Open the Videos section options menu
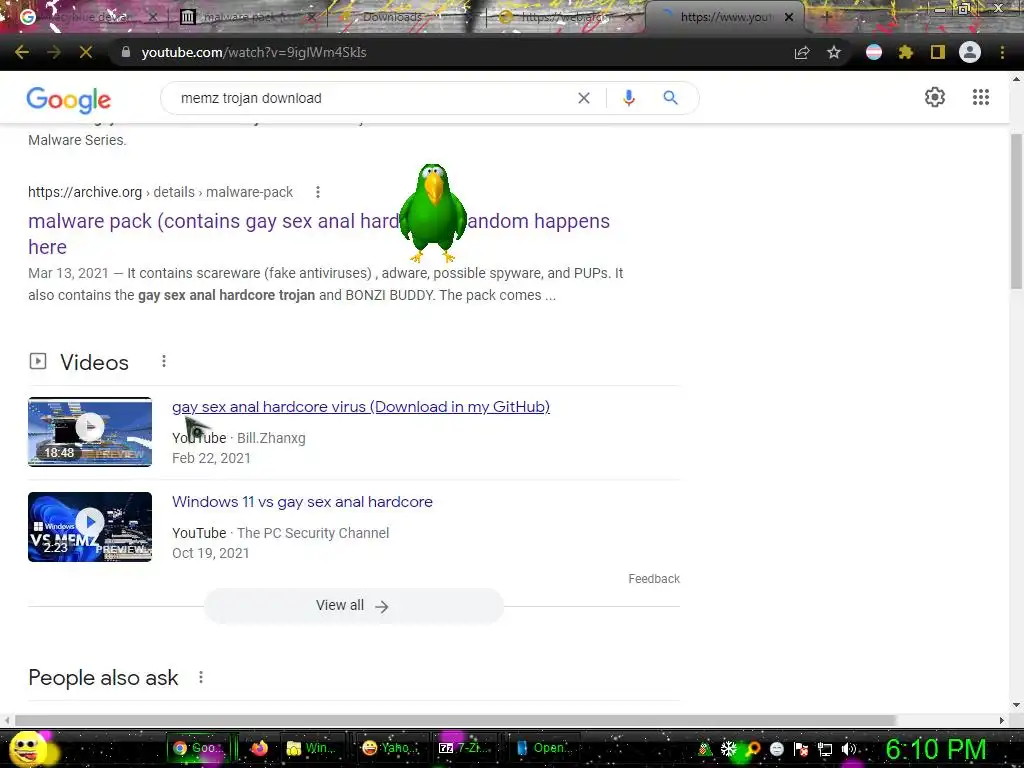This screenshot has height=768, width=1024. [164, 361]
